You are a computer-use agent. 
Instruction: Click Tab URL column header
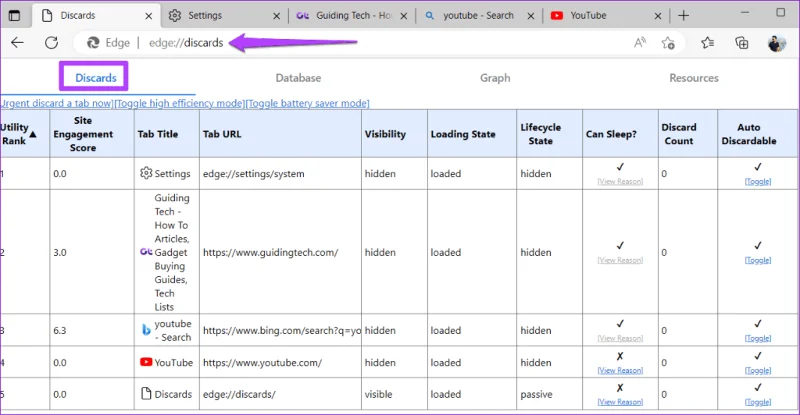coord(281,134)
